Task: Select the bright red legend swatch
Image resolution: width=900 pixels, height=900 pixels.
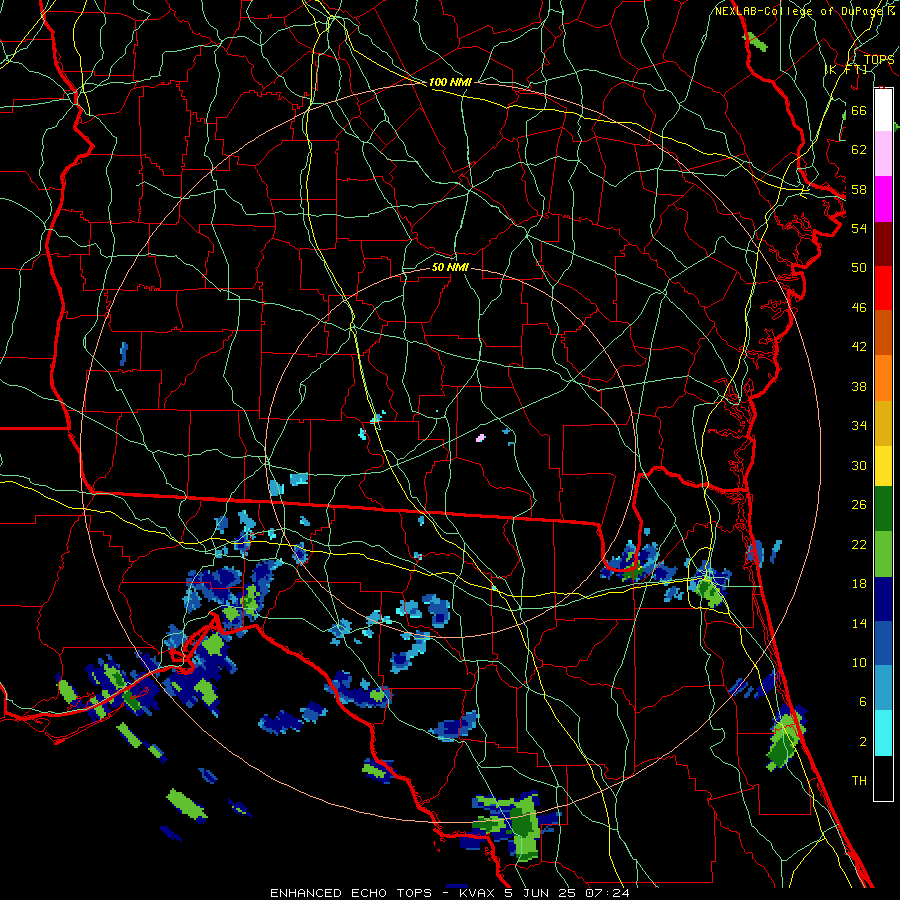Action: point(883,288)
